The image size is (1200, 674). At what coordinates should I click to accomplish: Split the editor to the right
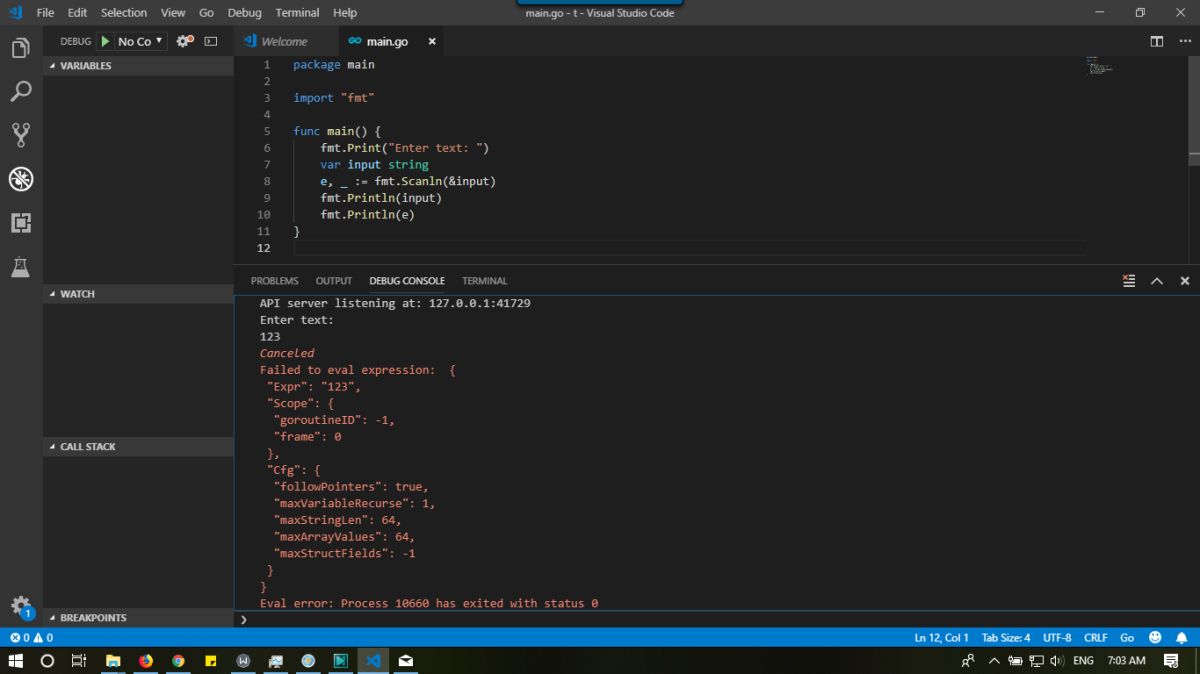1157,41
